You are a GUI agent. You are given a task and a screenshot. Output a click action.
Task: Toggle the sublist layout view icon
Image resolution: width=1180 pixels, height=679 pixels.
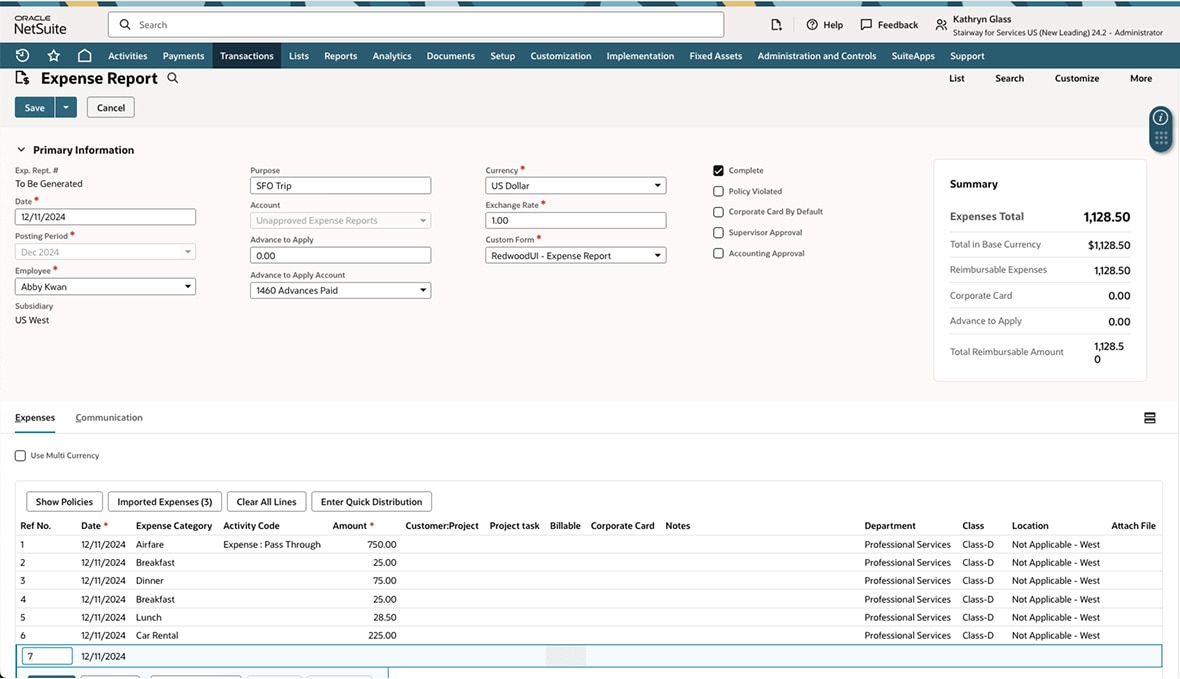click(1149, 418)
